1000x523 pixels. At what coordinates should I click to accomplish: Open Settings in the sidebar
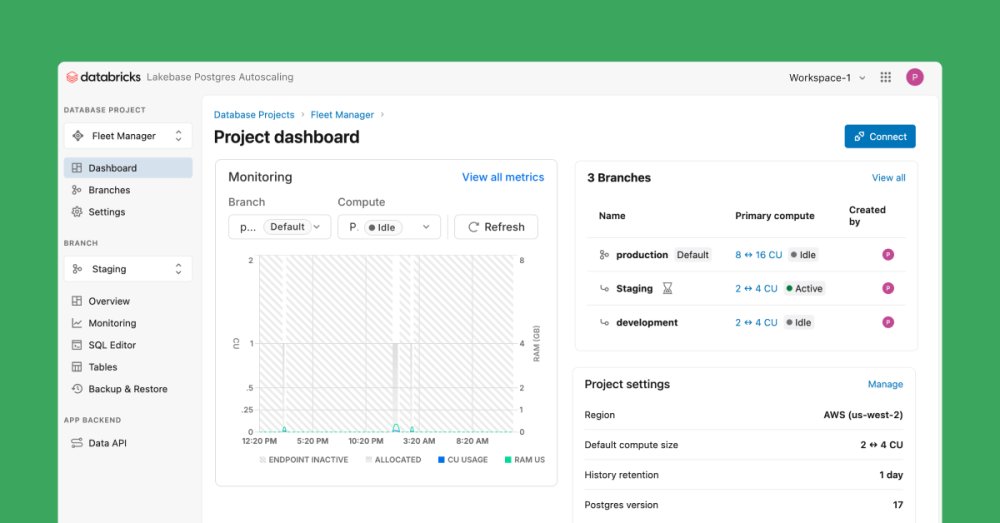128,212
